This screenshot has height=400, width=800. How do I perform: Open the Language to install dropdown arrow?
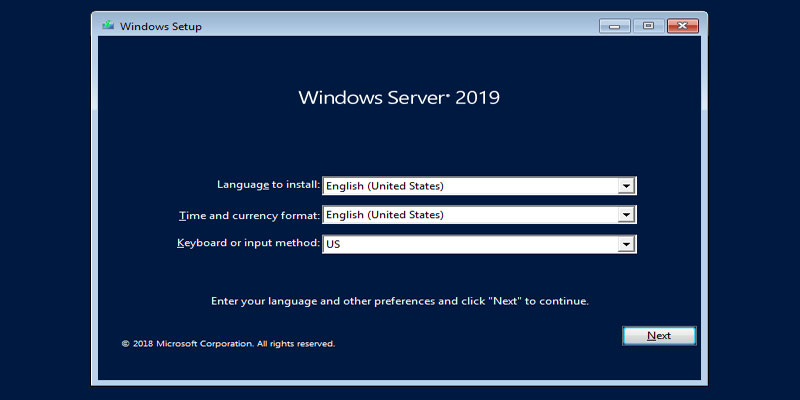tap(626, 186)
